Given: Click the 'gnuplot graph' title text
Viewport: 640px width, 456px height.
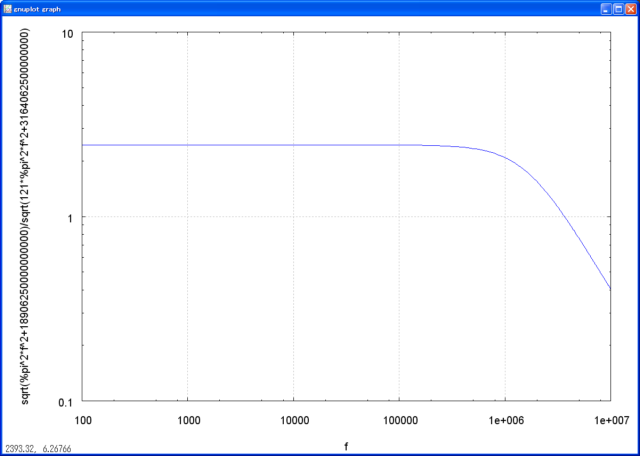Looking at the screenshot, I should (38, 9).
